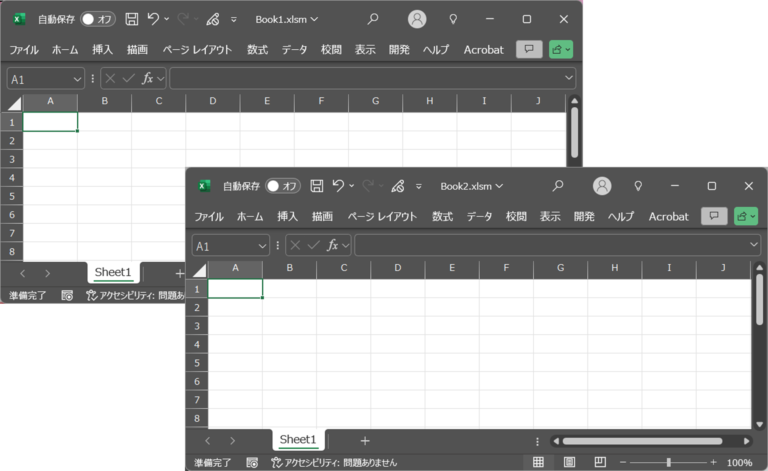The height and width of the screenshot is (471, 768).
Task: Click the 100% zoom level in status bar
Action: (x=739, y=463)
